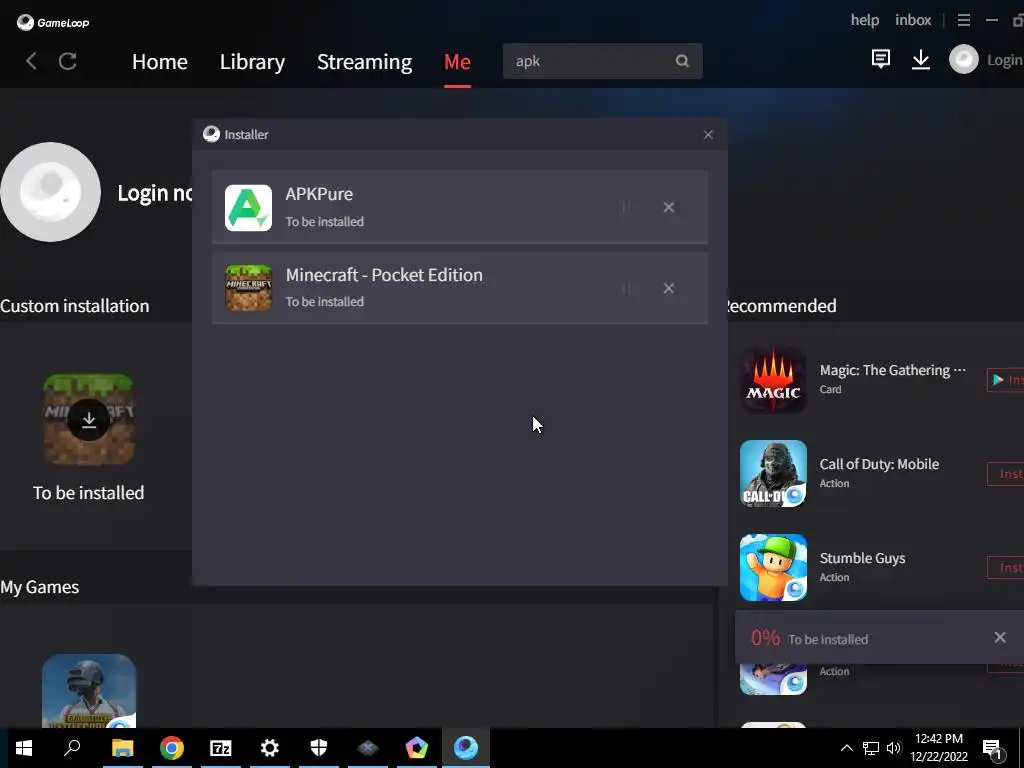The width and height of the screenshot is (1024, 768).
Task: Click the profile avatar near Login
Action: (963, 59)
